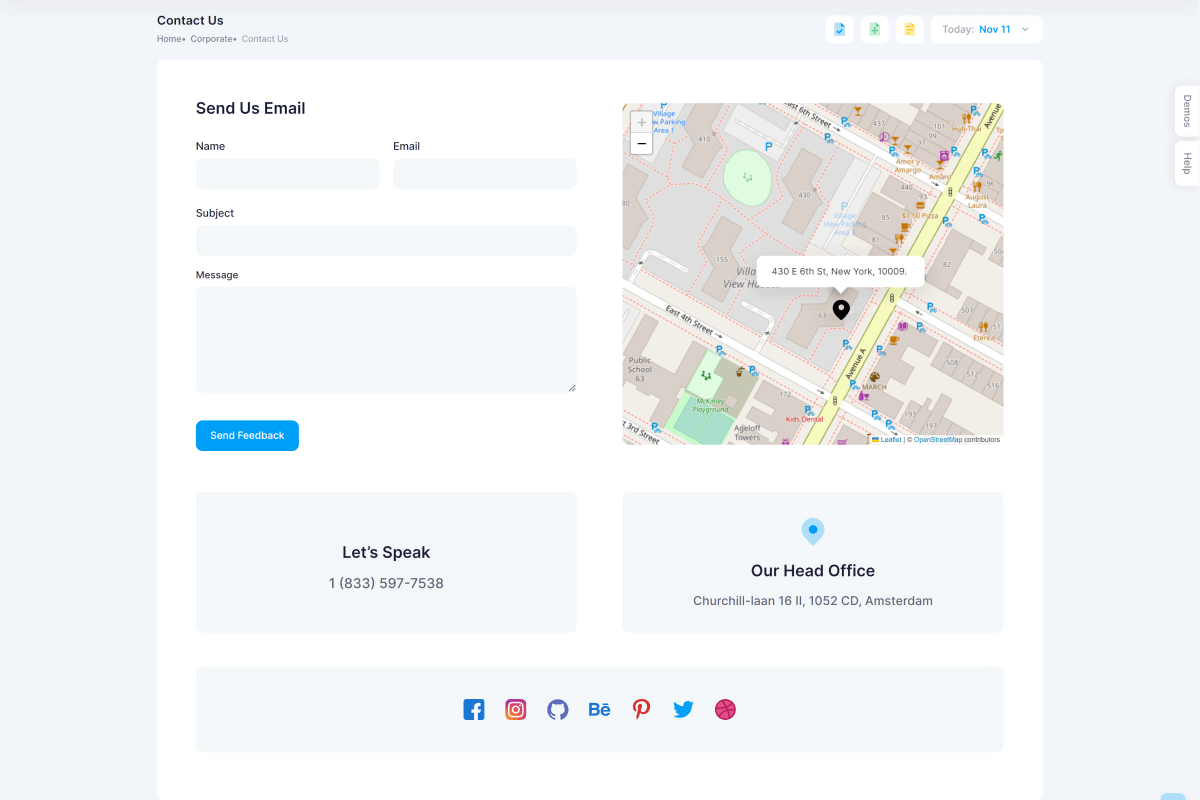Open the Twitter social link
Screen dimensions: 1200x800
pos(683,710)
